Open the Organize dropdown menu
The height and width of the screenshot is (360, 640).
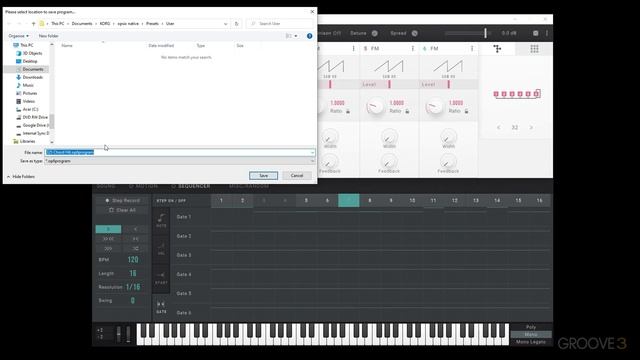tap(19, 36)
